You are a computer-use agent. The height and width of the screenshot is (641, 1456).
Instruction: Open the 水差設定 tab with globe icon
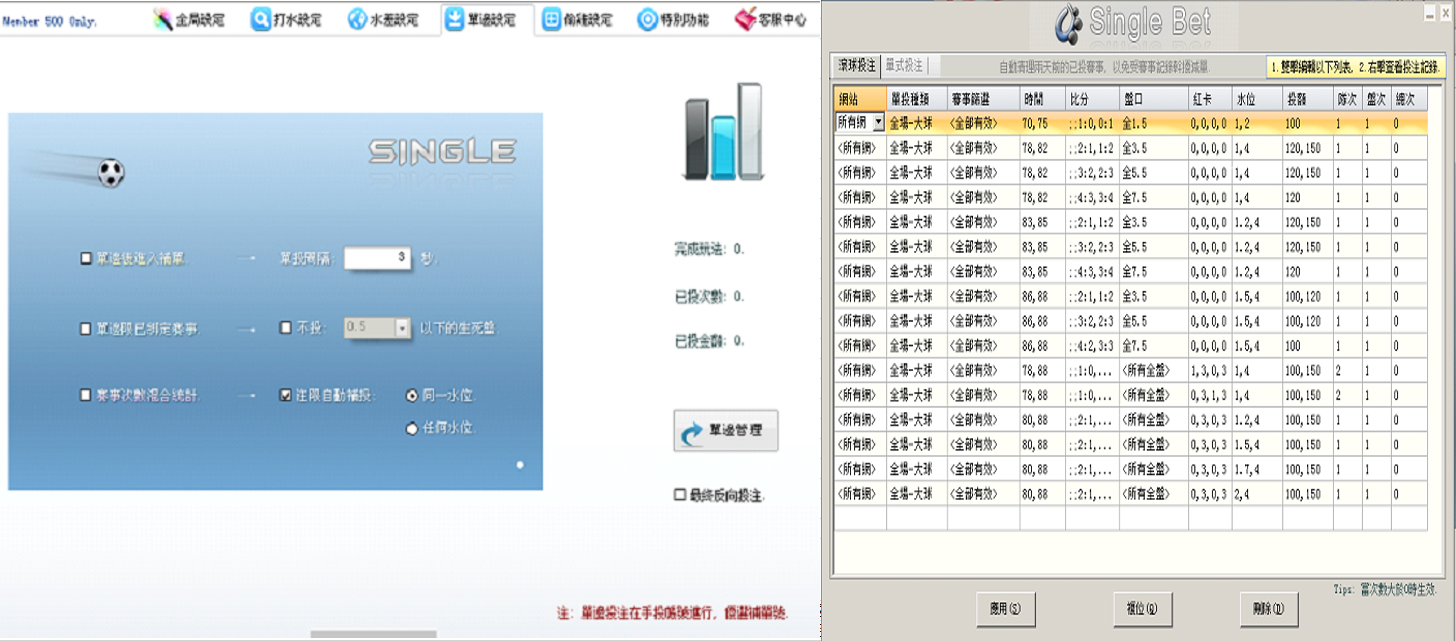(384, 19)
